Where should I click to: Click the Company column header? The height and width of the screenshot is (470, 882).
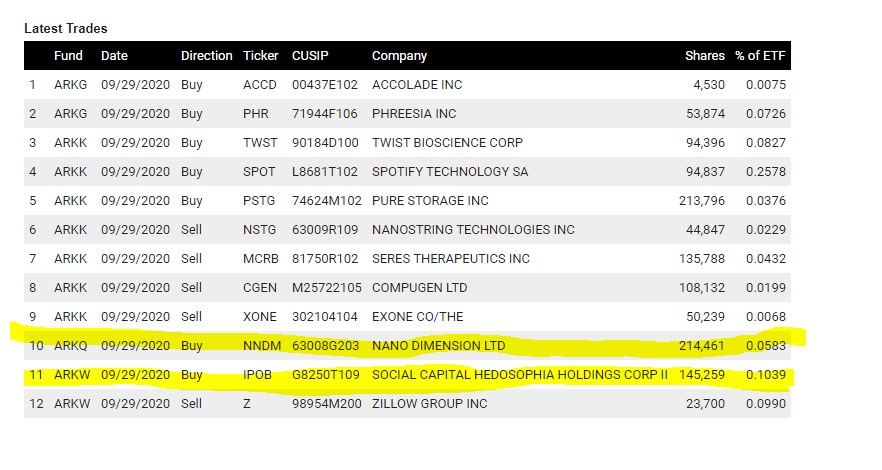point(399,56)
